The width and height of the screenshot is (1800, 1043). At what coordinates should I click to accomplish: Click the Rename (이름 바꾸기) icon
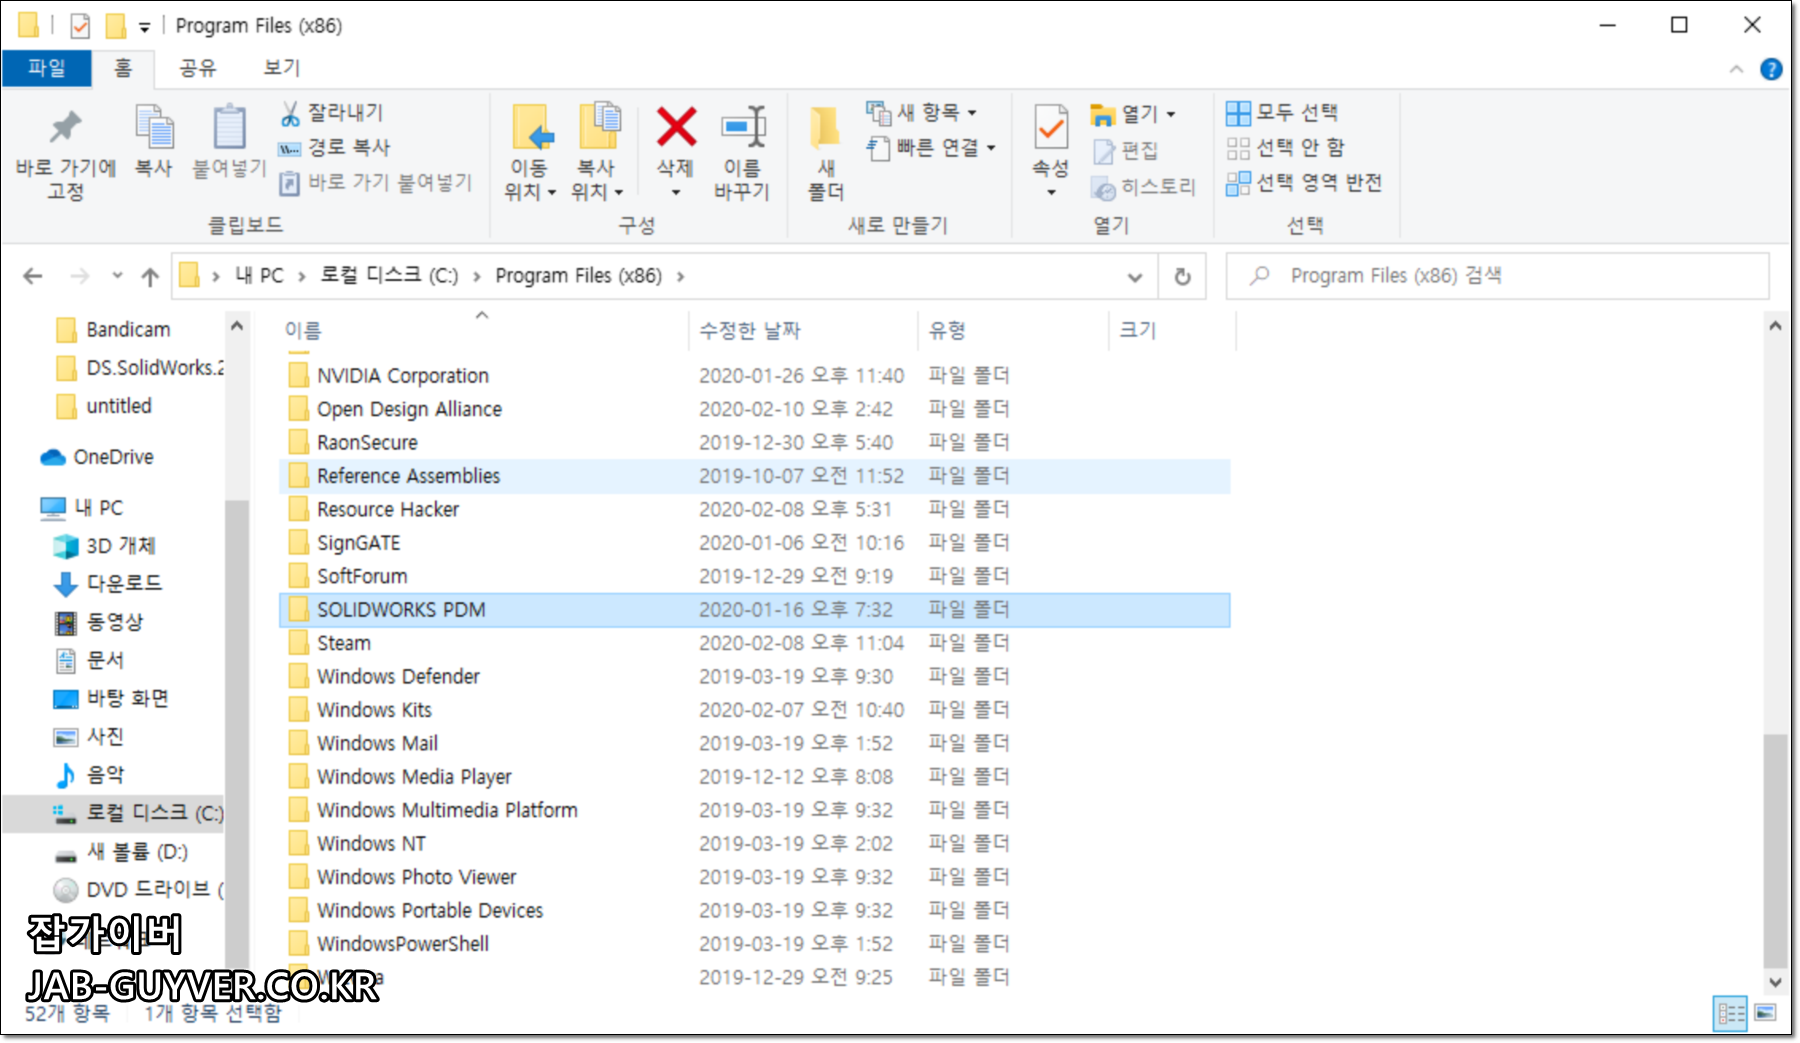point(743,127)
